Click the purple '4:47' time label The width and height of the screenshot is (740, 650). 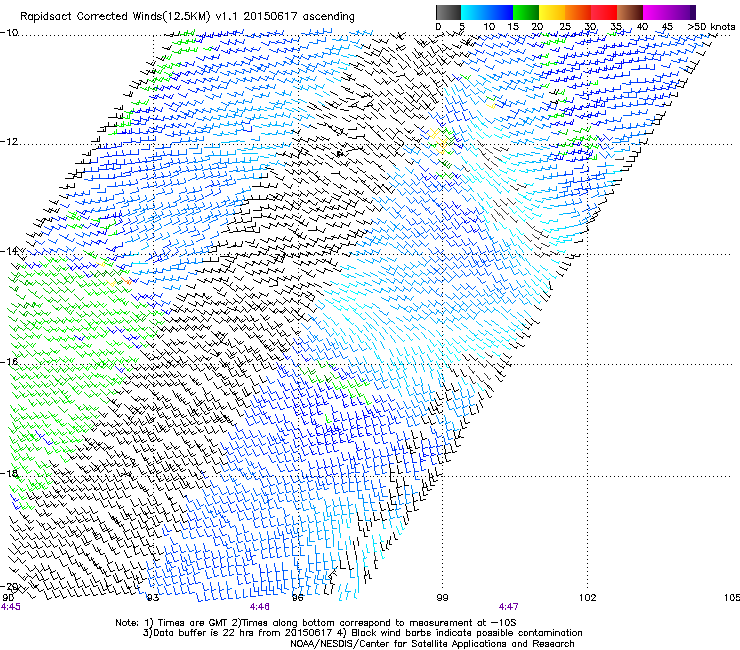[508, 607]
